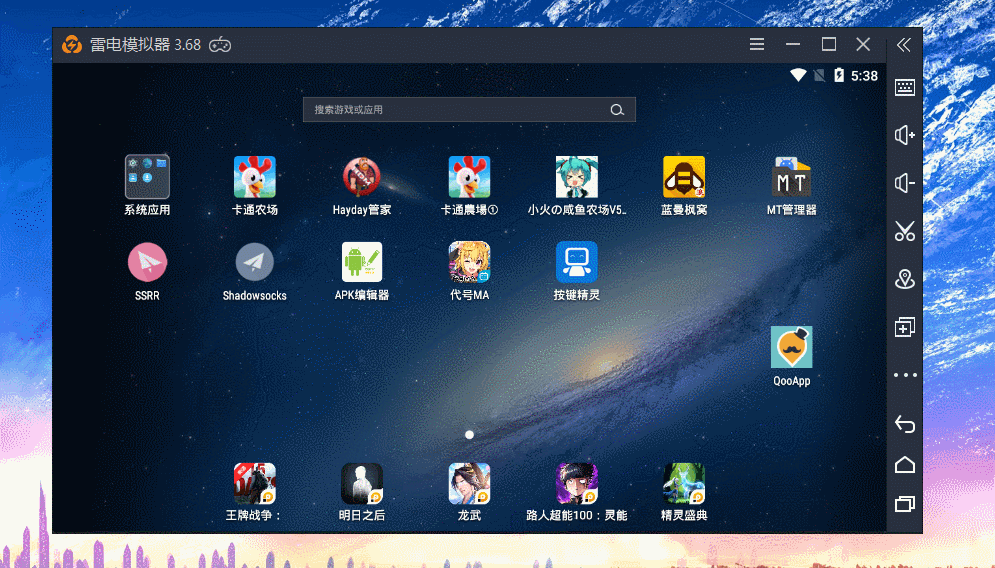Open the QooApp store
Viewport: 995px width, 568px height.
[x=791, y=347]
